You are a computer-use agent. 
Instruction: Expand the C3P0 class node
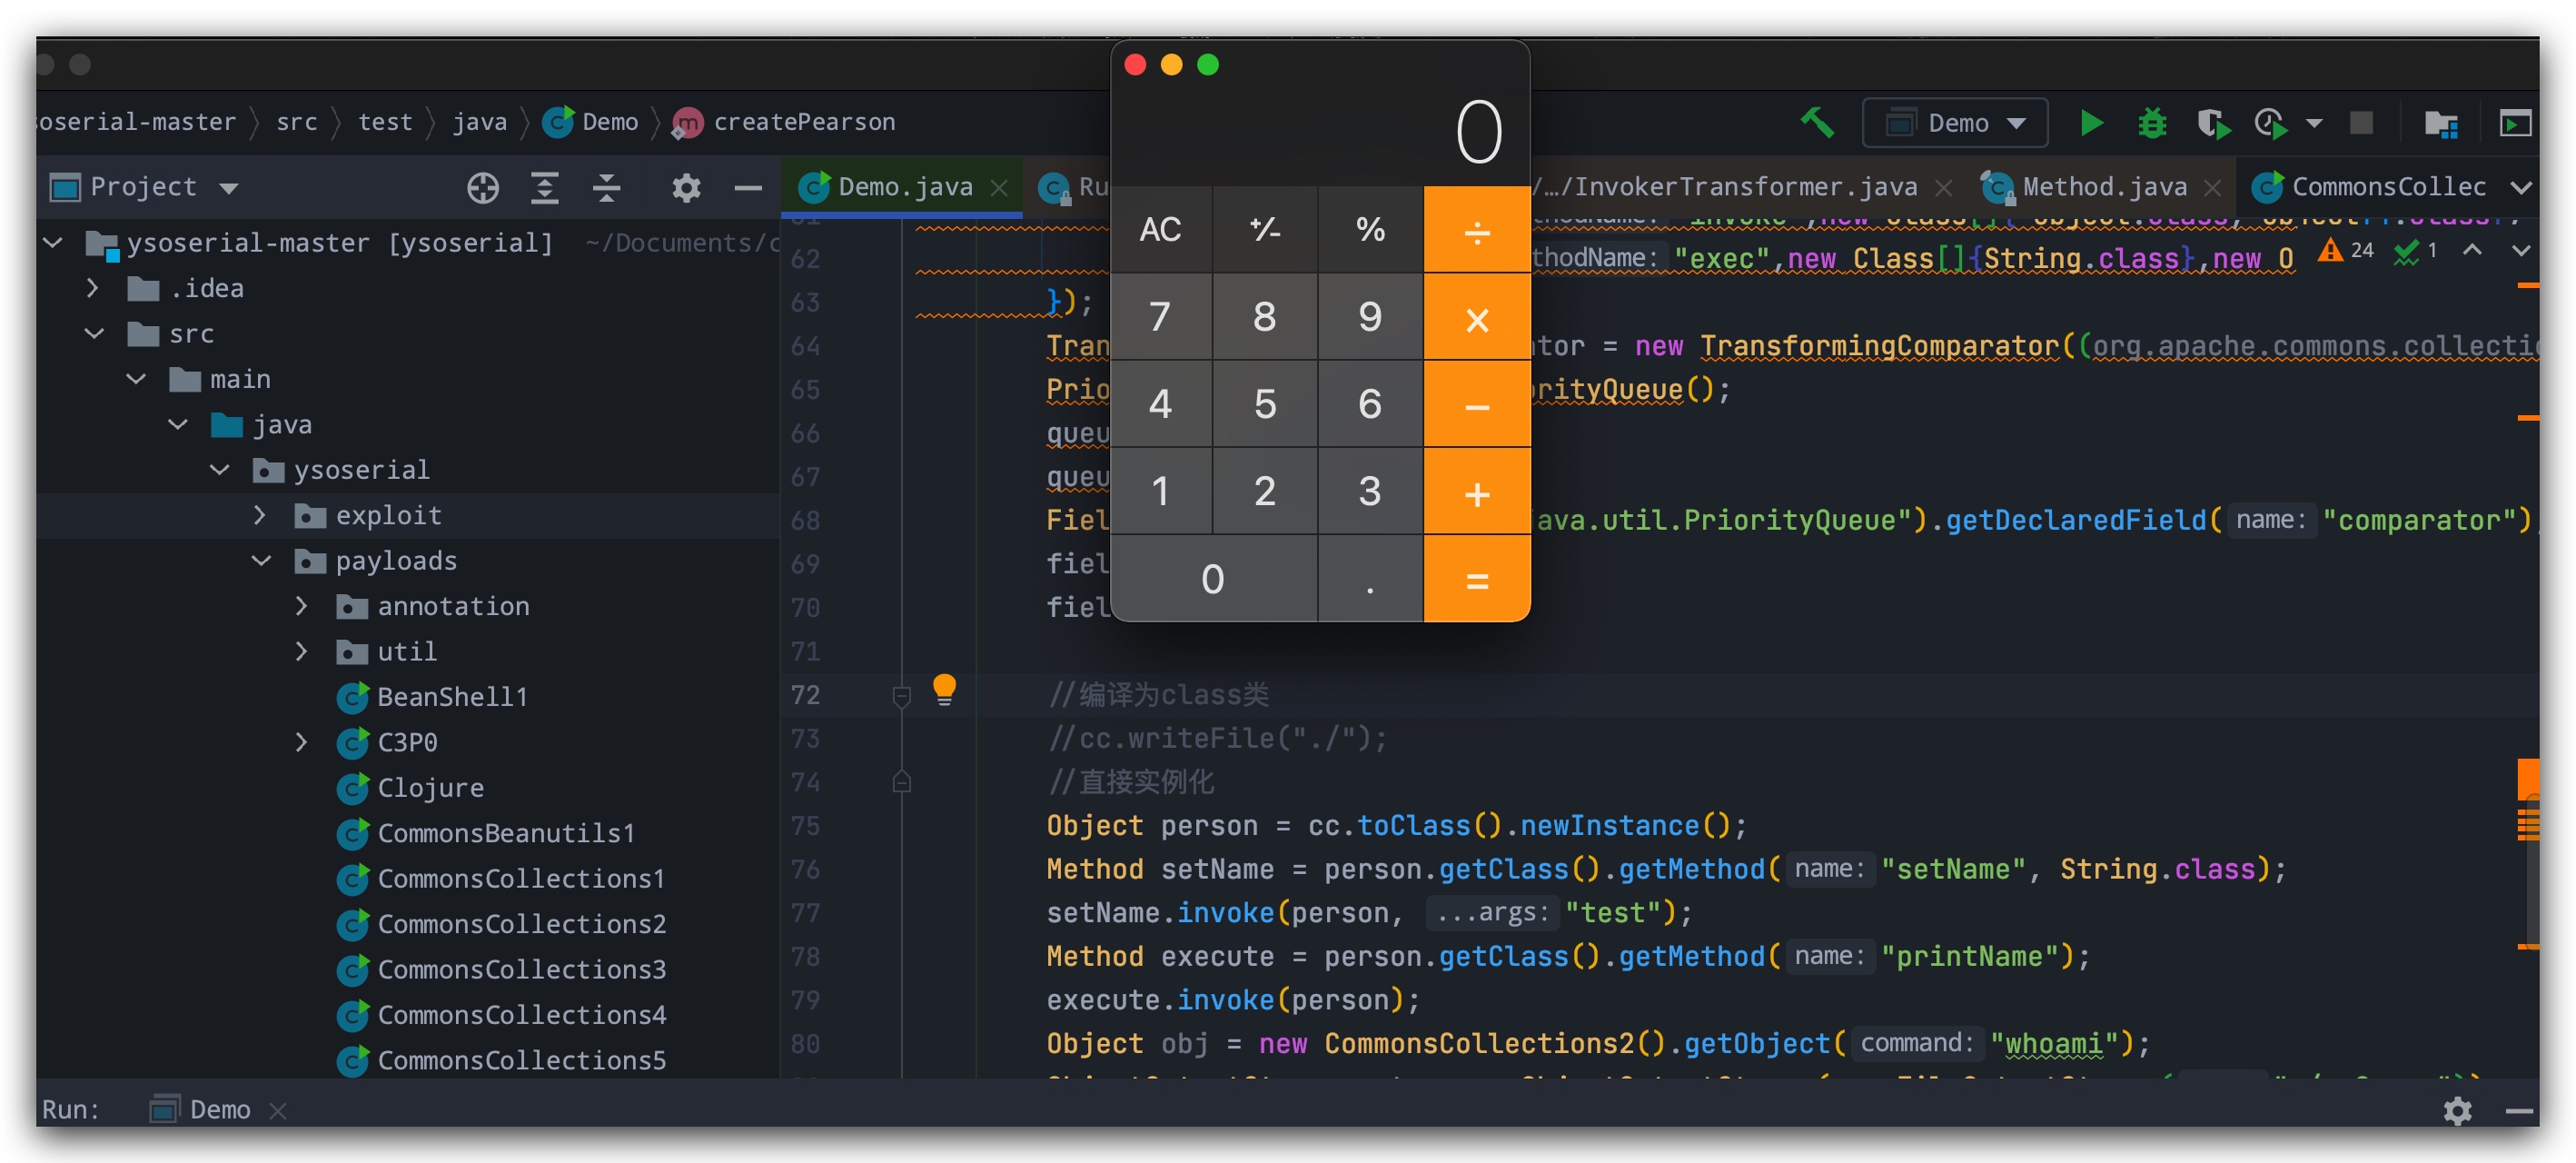pyautogui.click(x=302, y=742)
